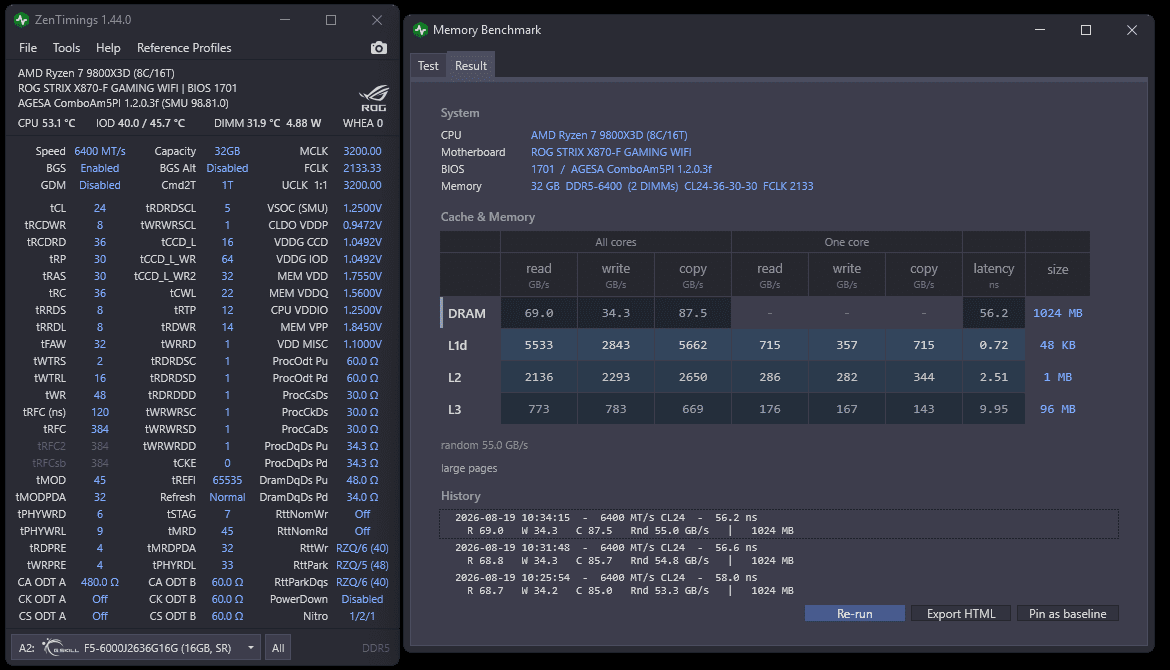The height and width of the screenshot is (670, 1170).
Task: Click the ROG STRIX X870-F motherboard link
Action: click(x=611, y=152)
